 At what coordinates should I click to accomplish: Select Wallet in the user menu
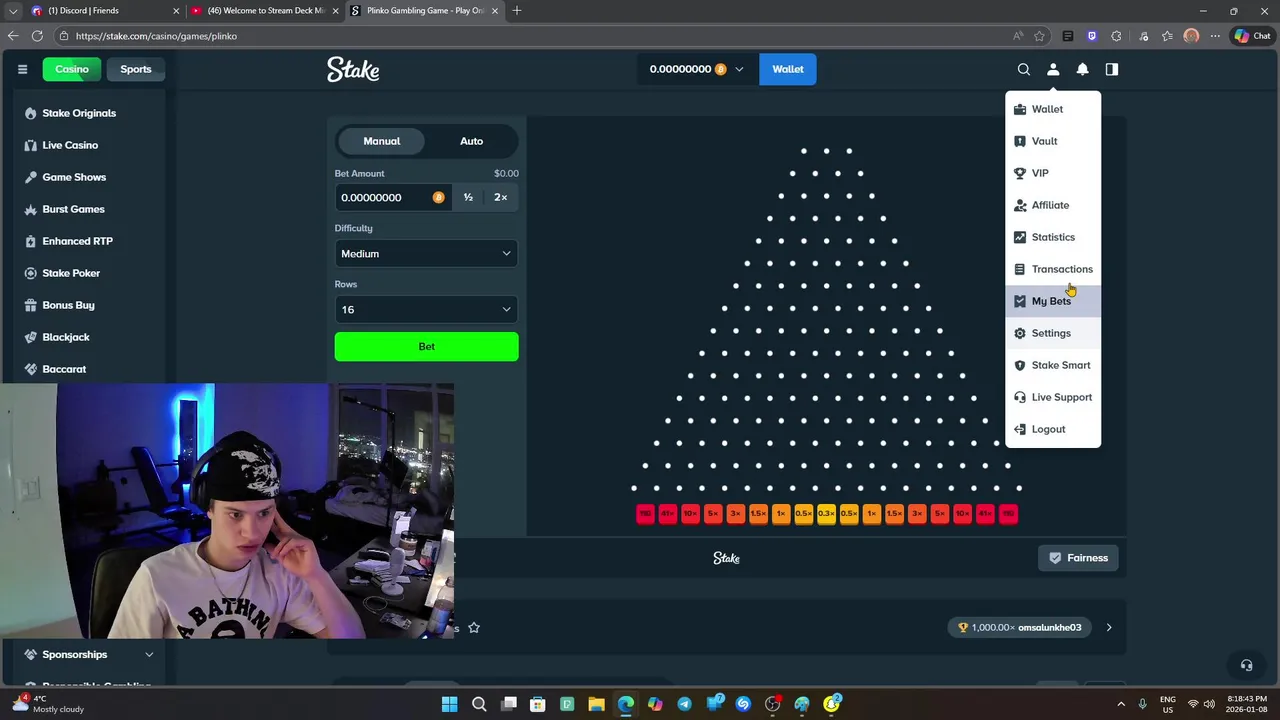pos(1053,109)
